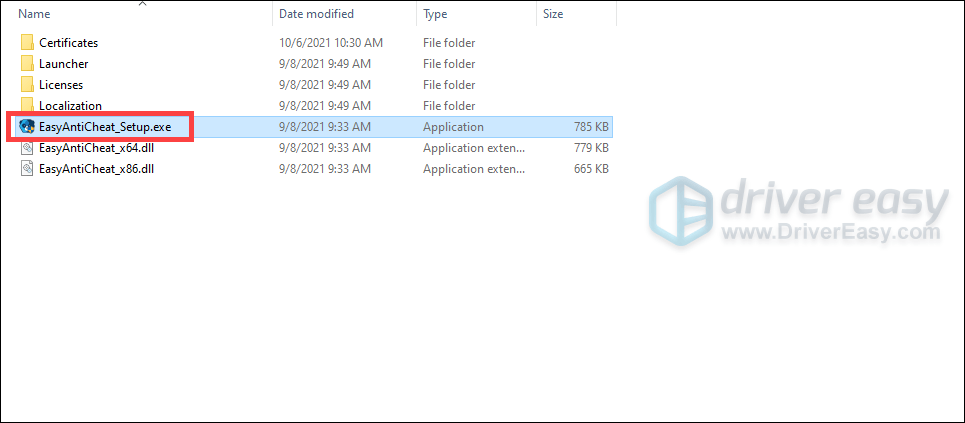Select the Launcher folder name

(x=63, y=63)
